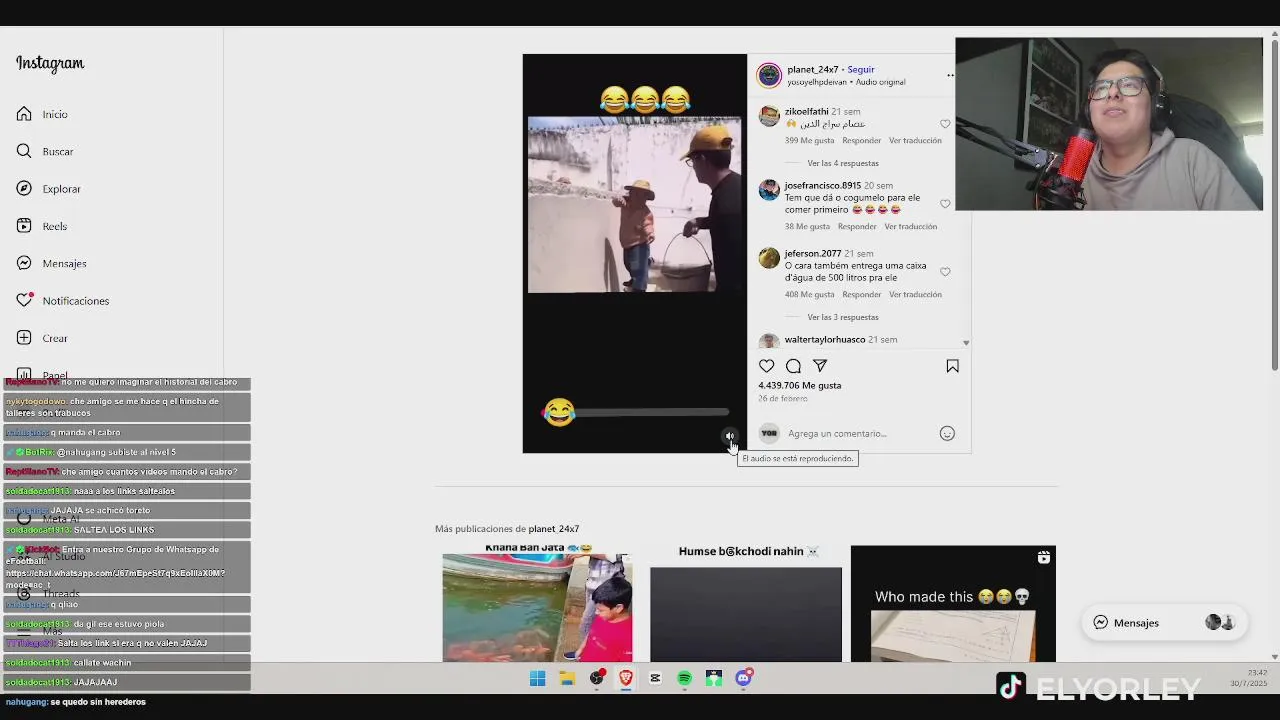Click walthertaylorhuasco username

pos(825,340)
